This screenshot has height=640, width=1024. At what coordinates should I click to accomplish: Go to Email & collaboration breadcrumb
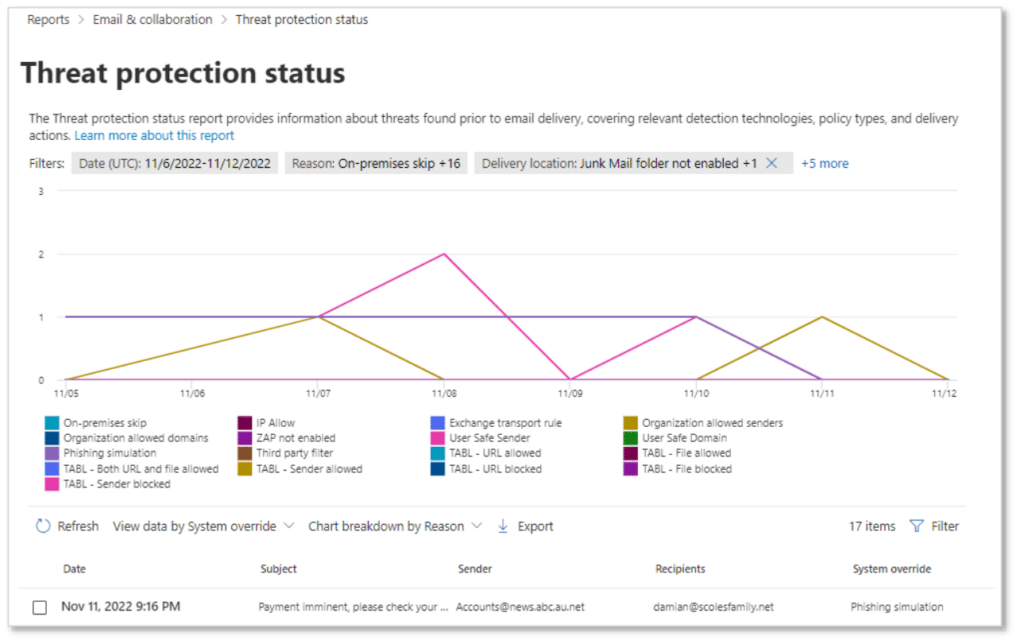click(x=152, y=19)
